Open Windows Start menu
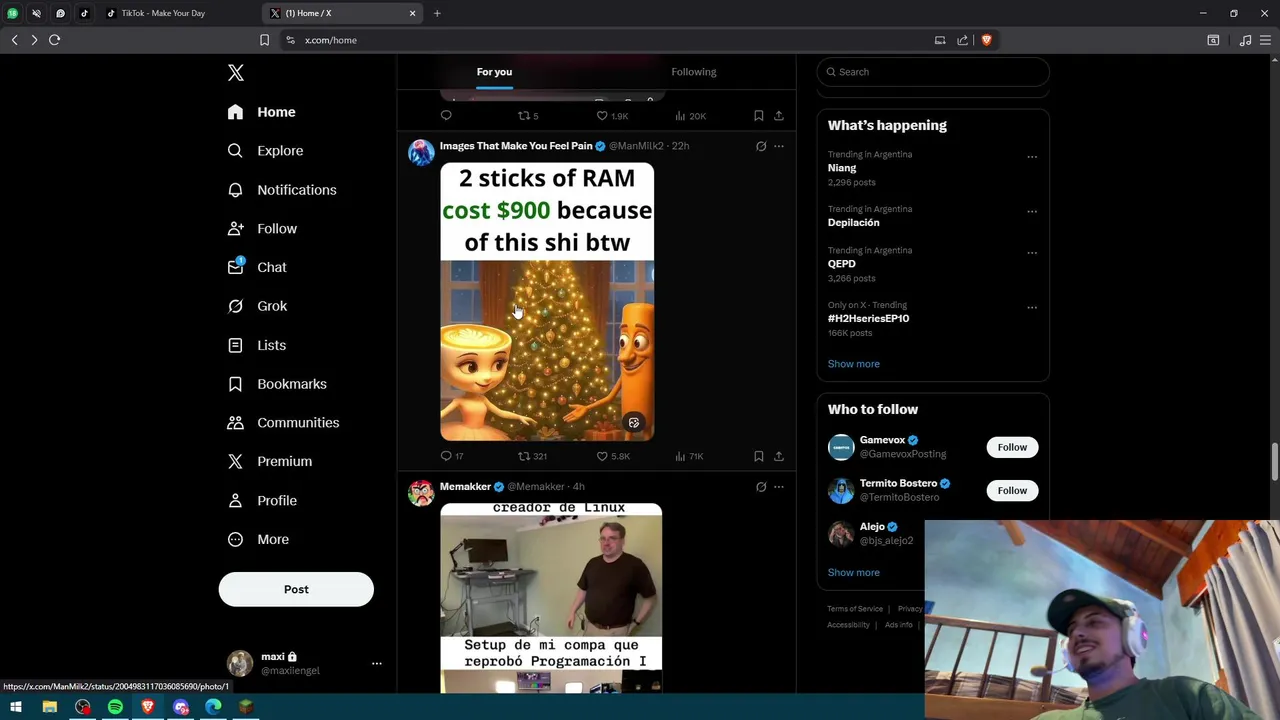The image size is (1280, 720). 16,707
